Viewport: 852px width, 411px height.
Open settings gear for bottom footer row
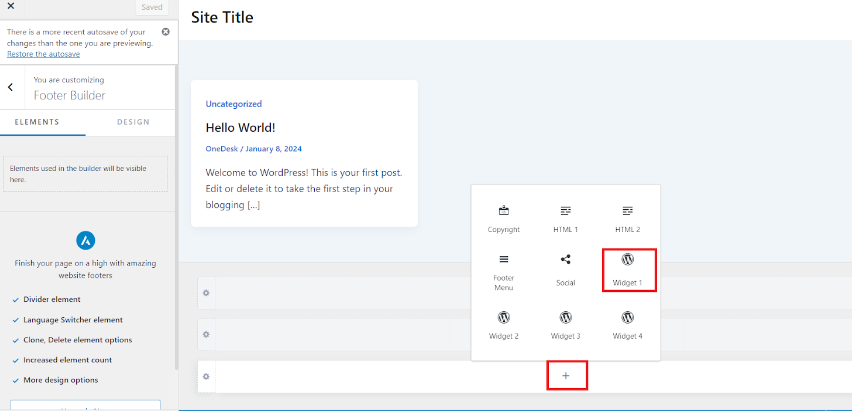[206, 376]
